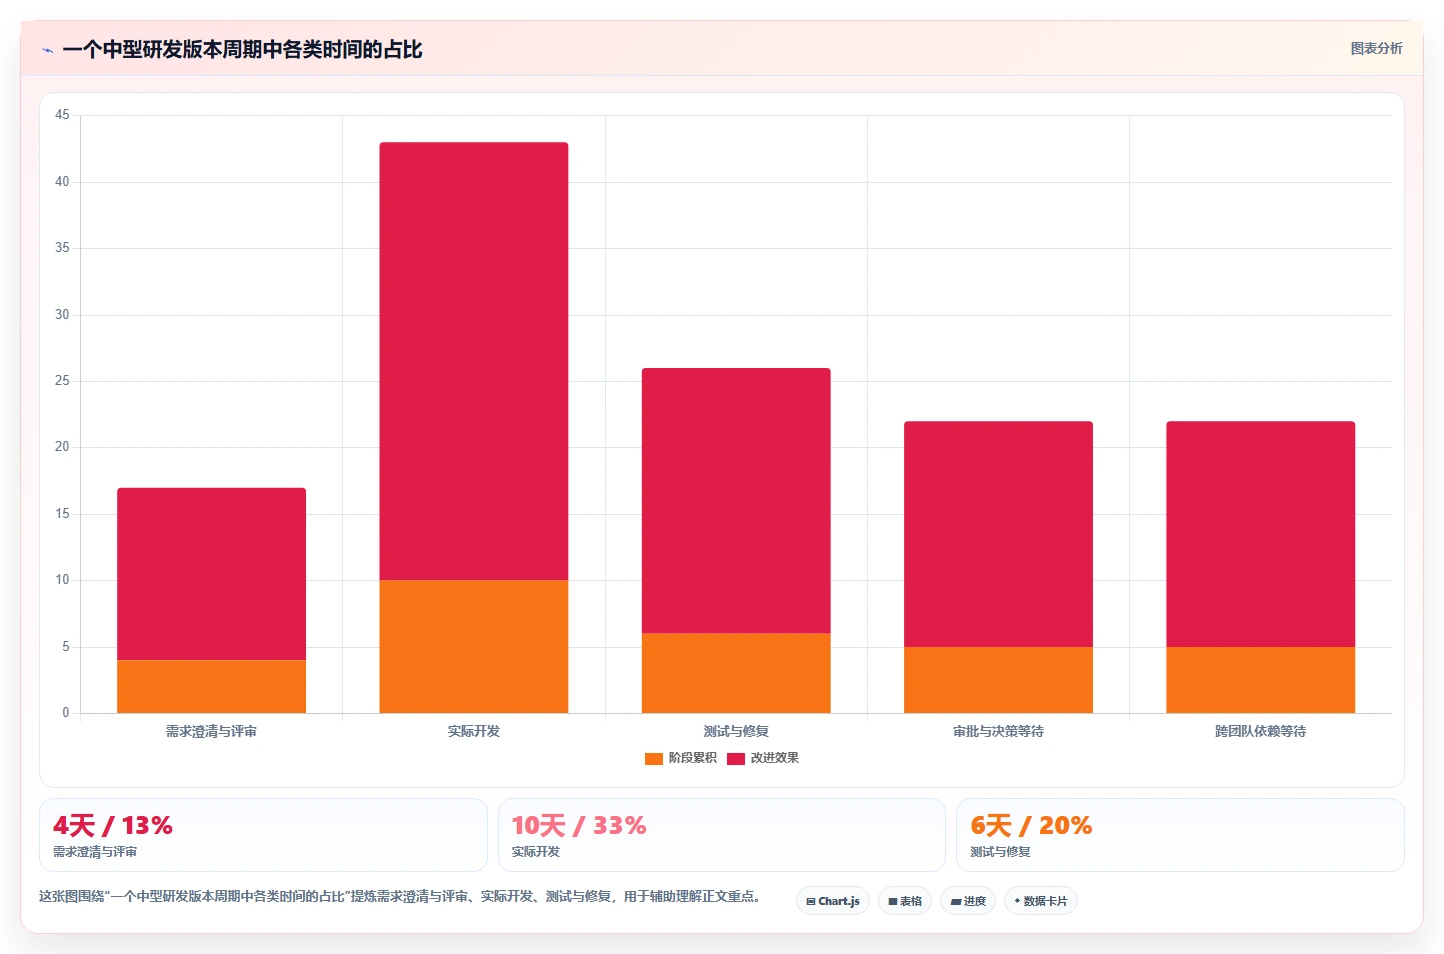This screenshot has height=954, width=1444.
Task: Click the 数据卡片 tag chip
Action: click(x=1041, y=901)
